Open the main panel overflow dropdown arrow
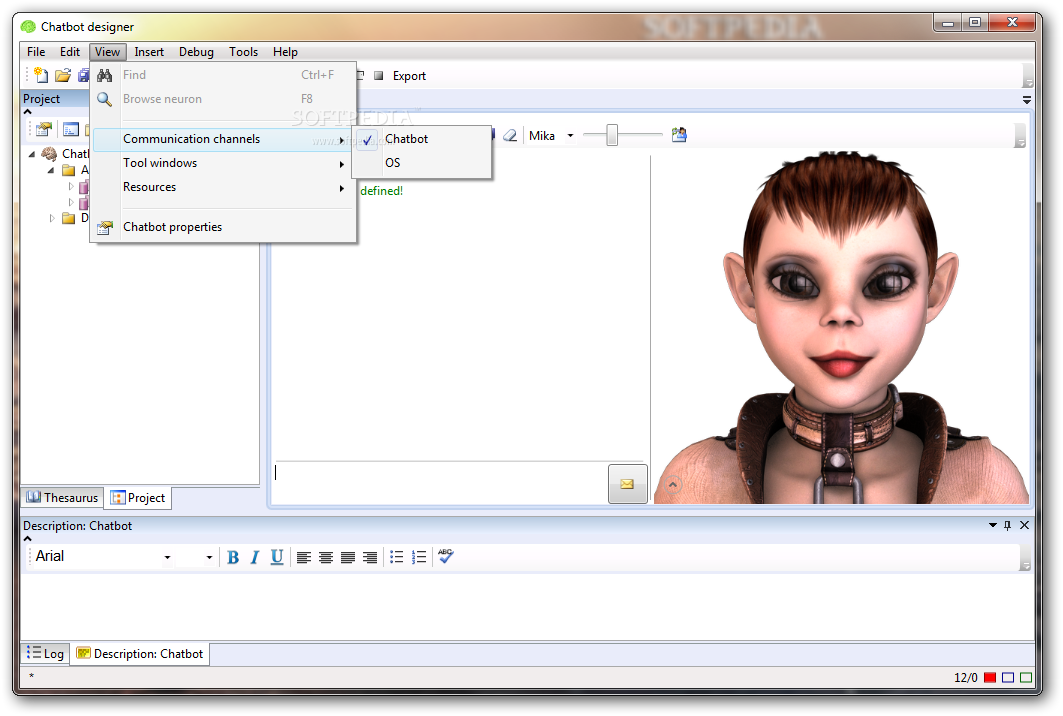Image resolution: width=1063 pixels, height=716 pixels. pyautogui.click(x=1027, y=100)
